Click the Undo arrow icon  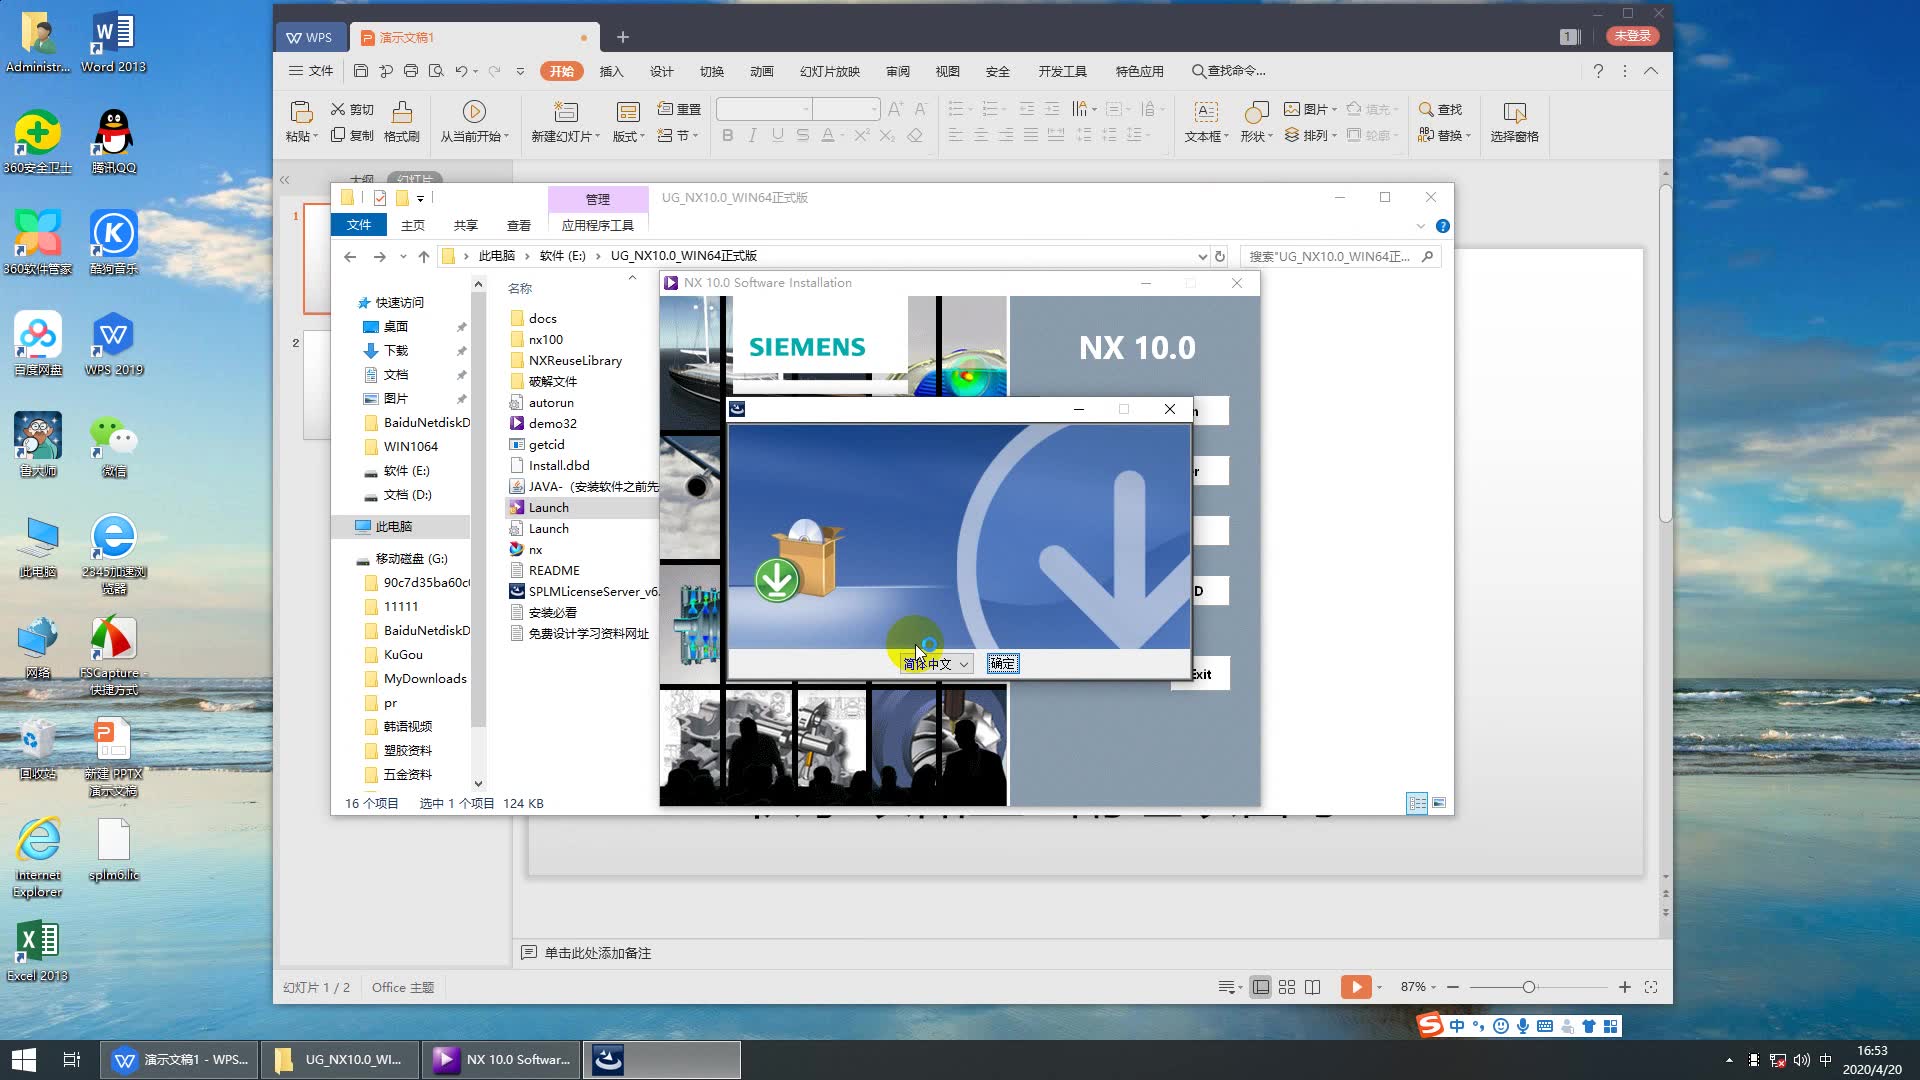461,71
